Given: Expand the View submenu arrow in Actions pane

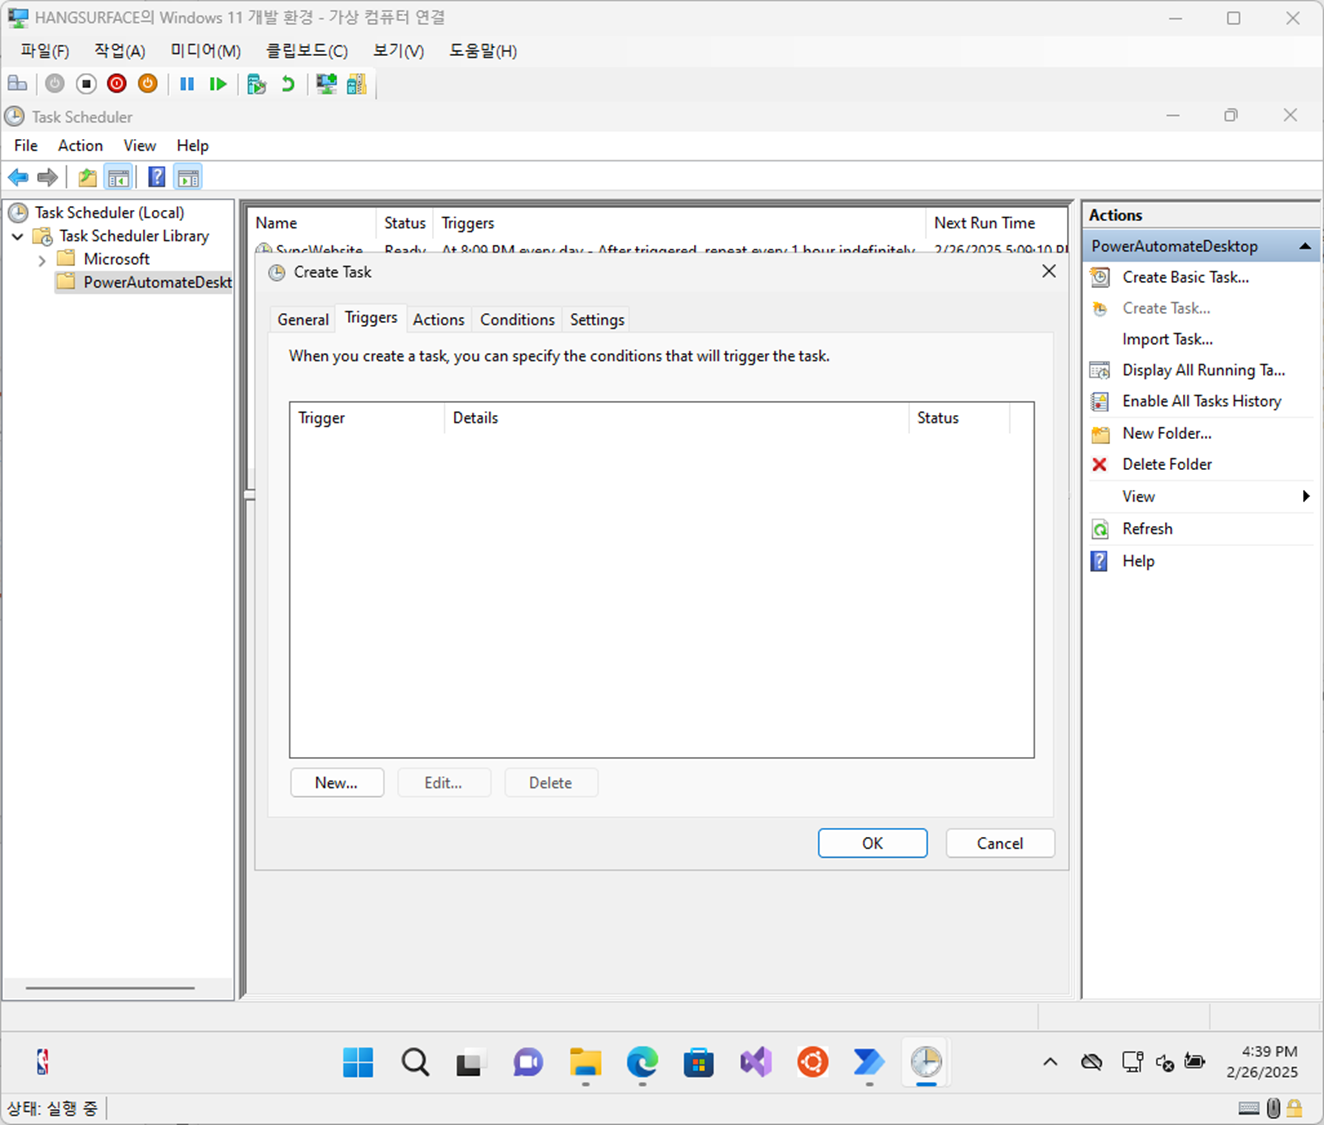Looking at the screenshot, I should [x=1306, y=496].
